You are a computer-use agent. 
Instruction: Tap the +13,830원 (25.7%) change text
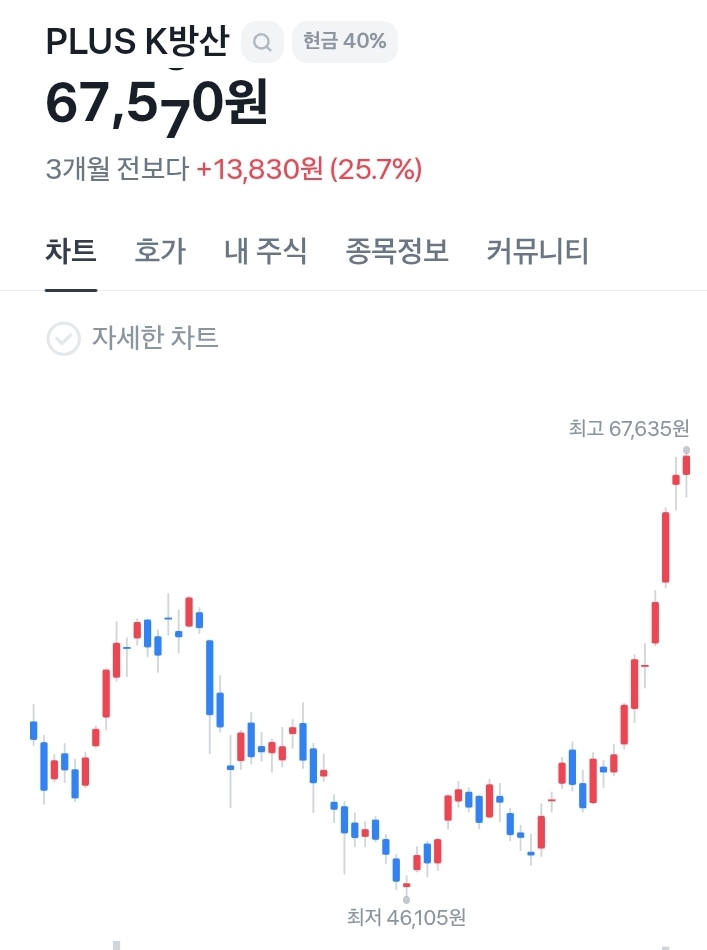309,168
